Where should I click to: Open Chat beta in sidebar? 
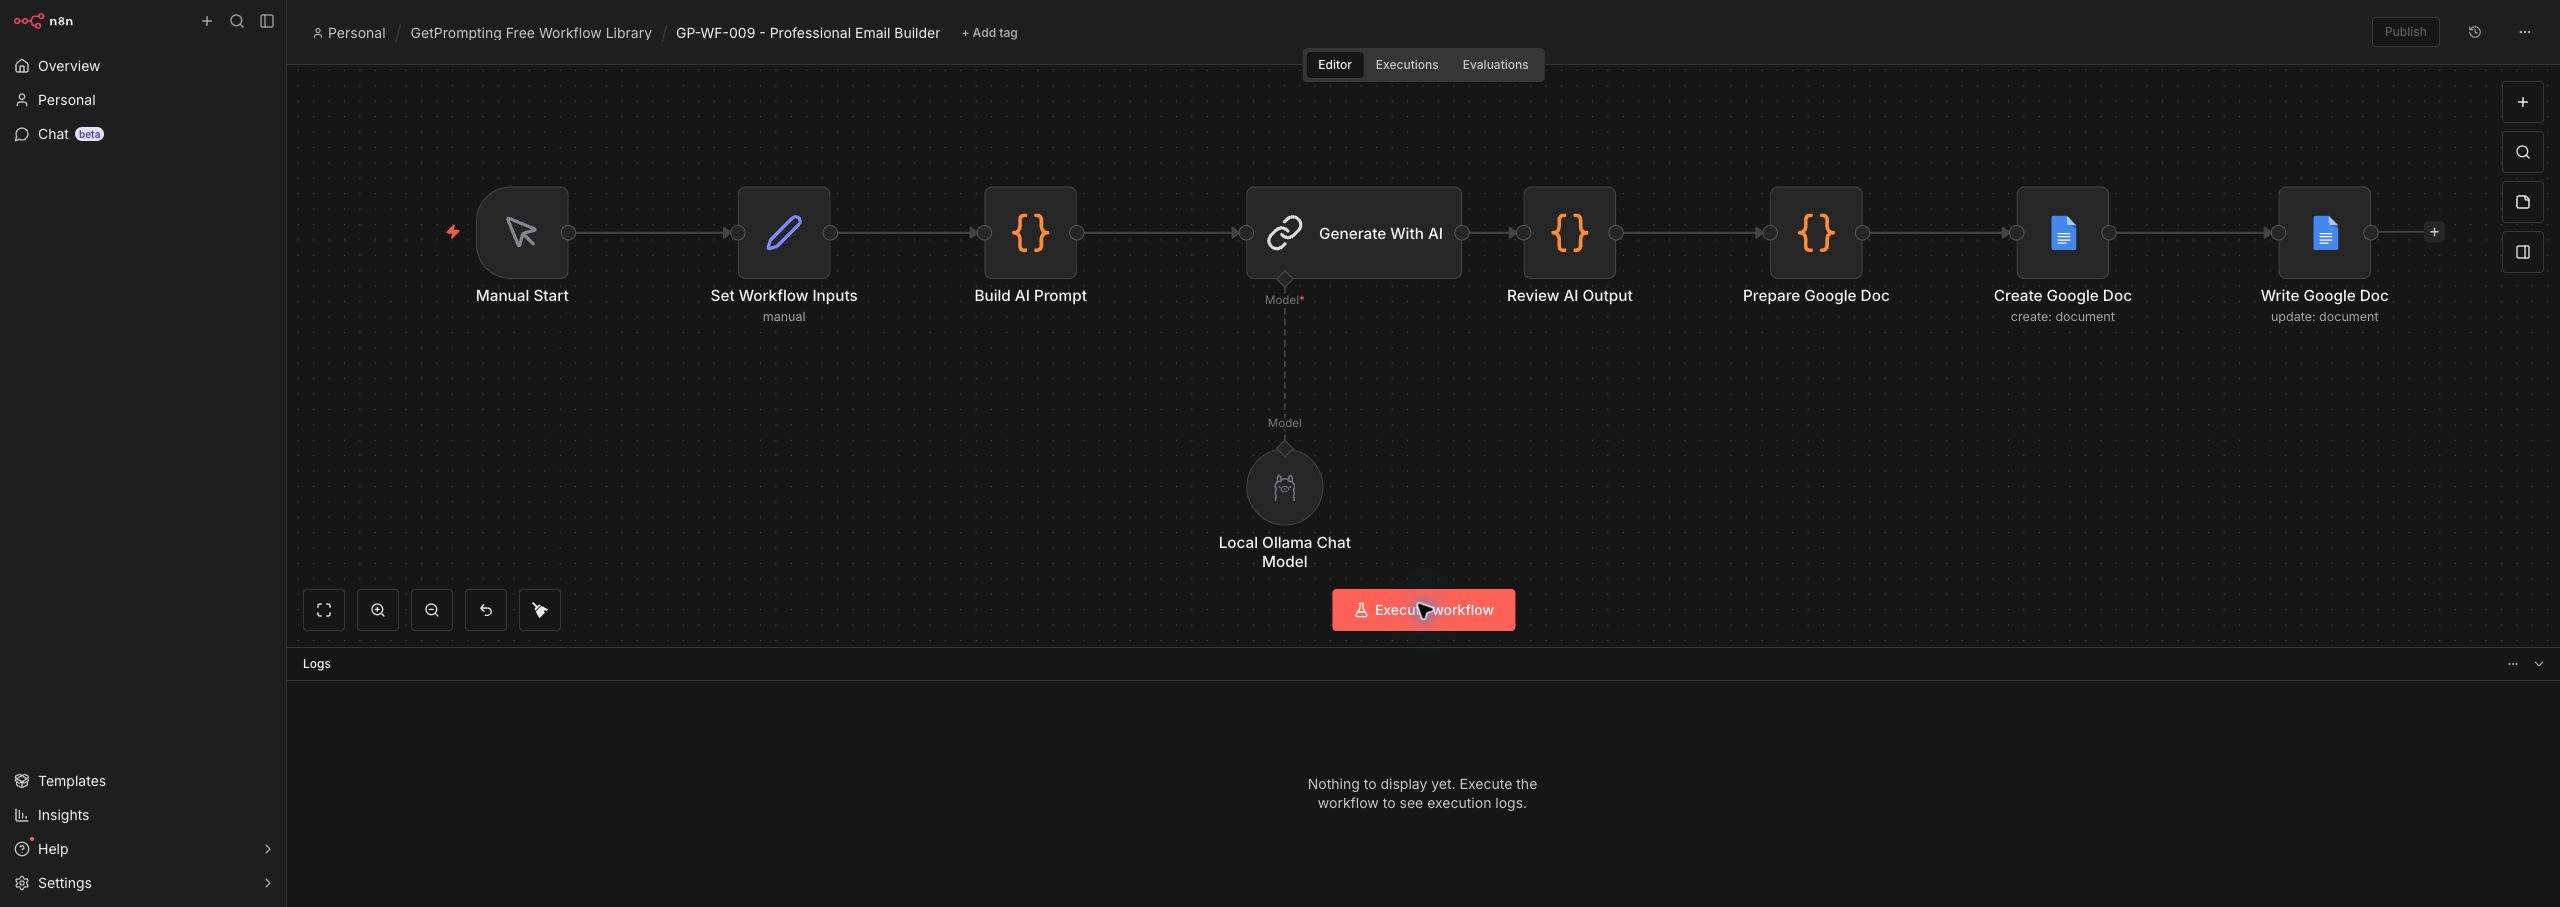[x=143, y=134]
